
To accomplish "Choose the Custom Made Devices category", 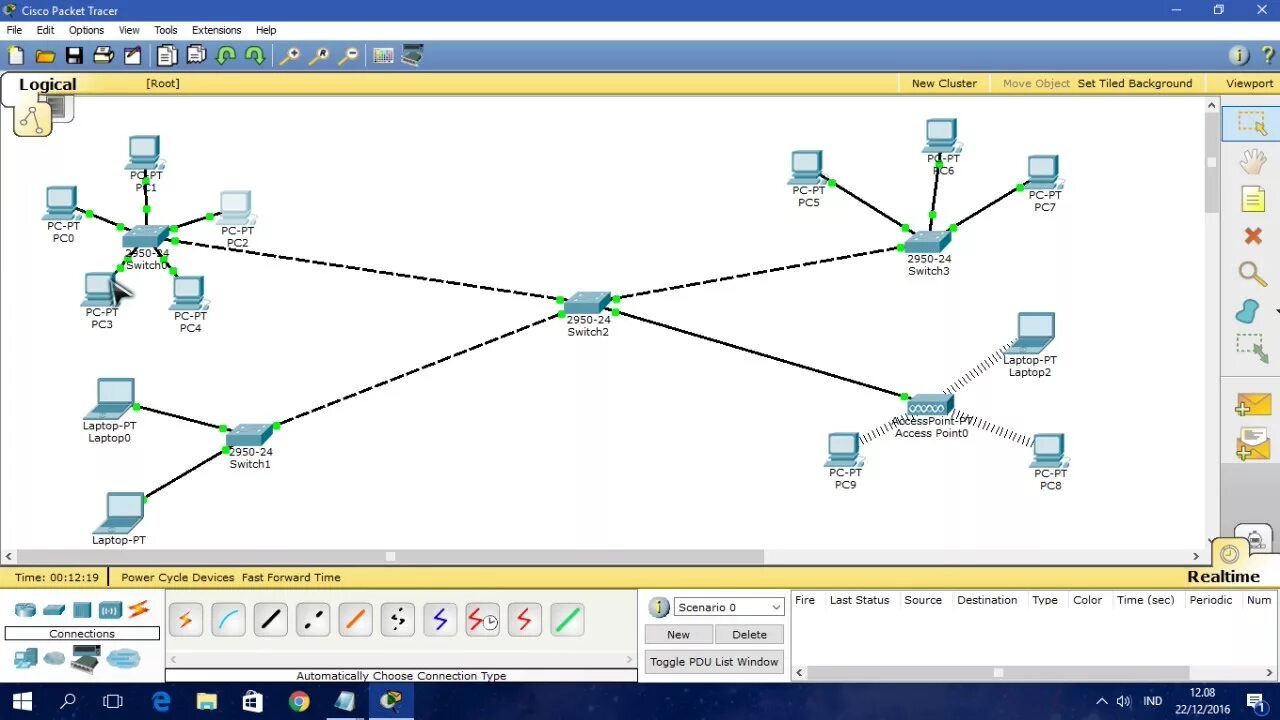I will (x=84, y=659).
